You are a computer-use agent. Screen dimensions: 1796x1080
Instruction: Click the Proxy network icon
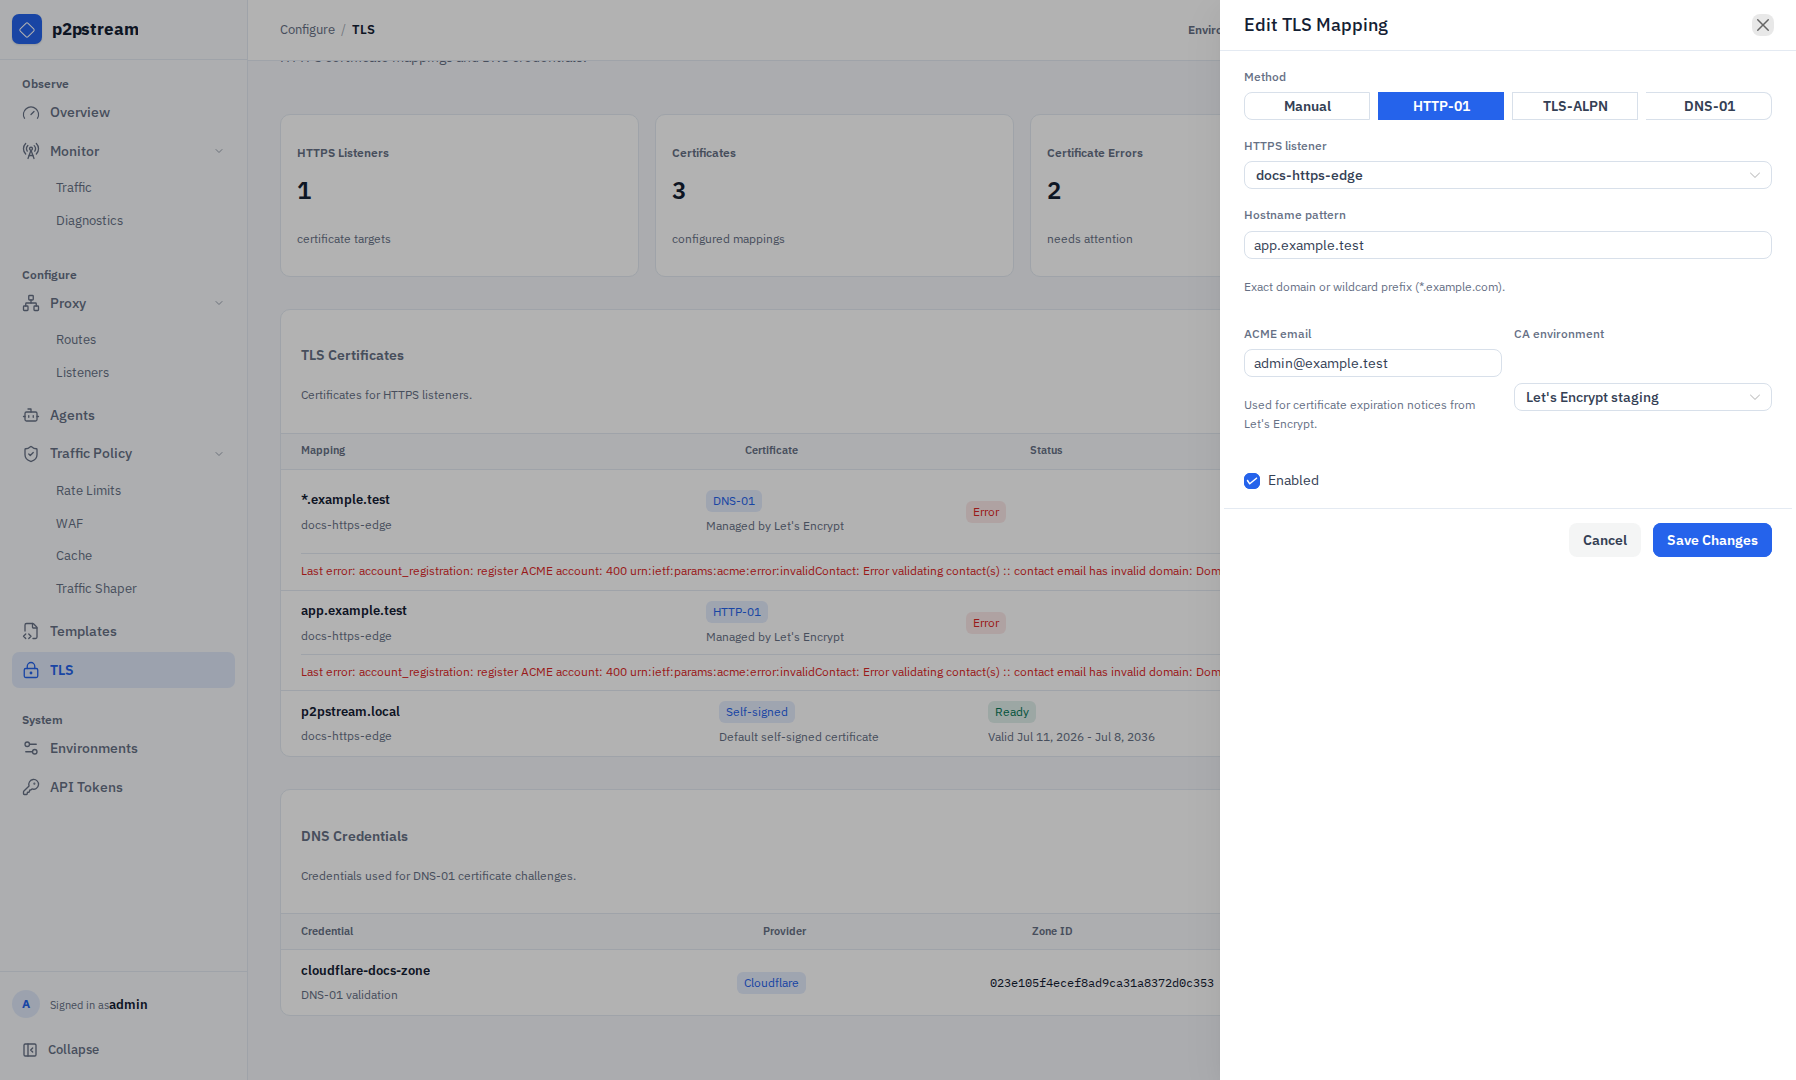pyautogui.click(x=31, y=303)
